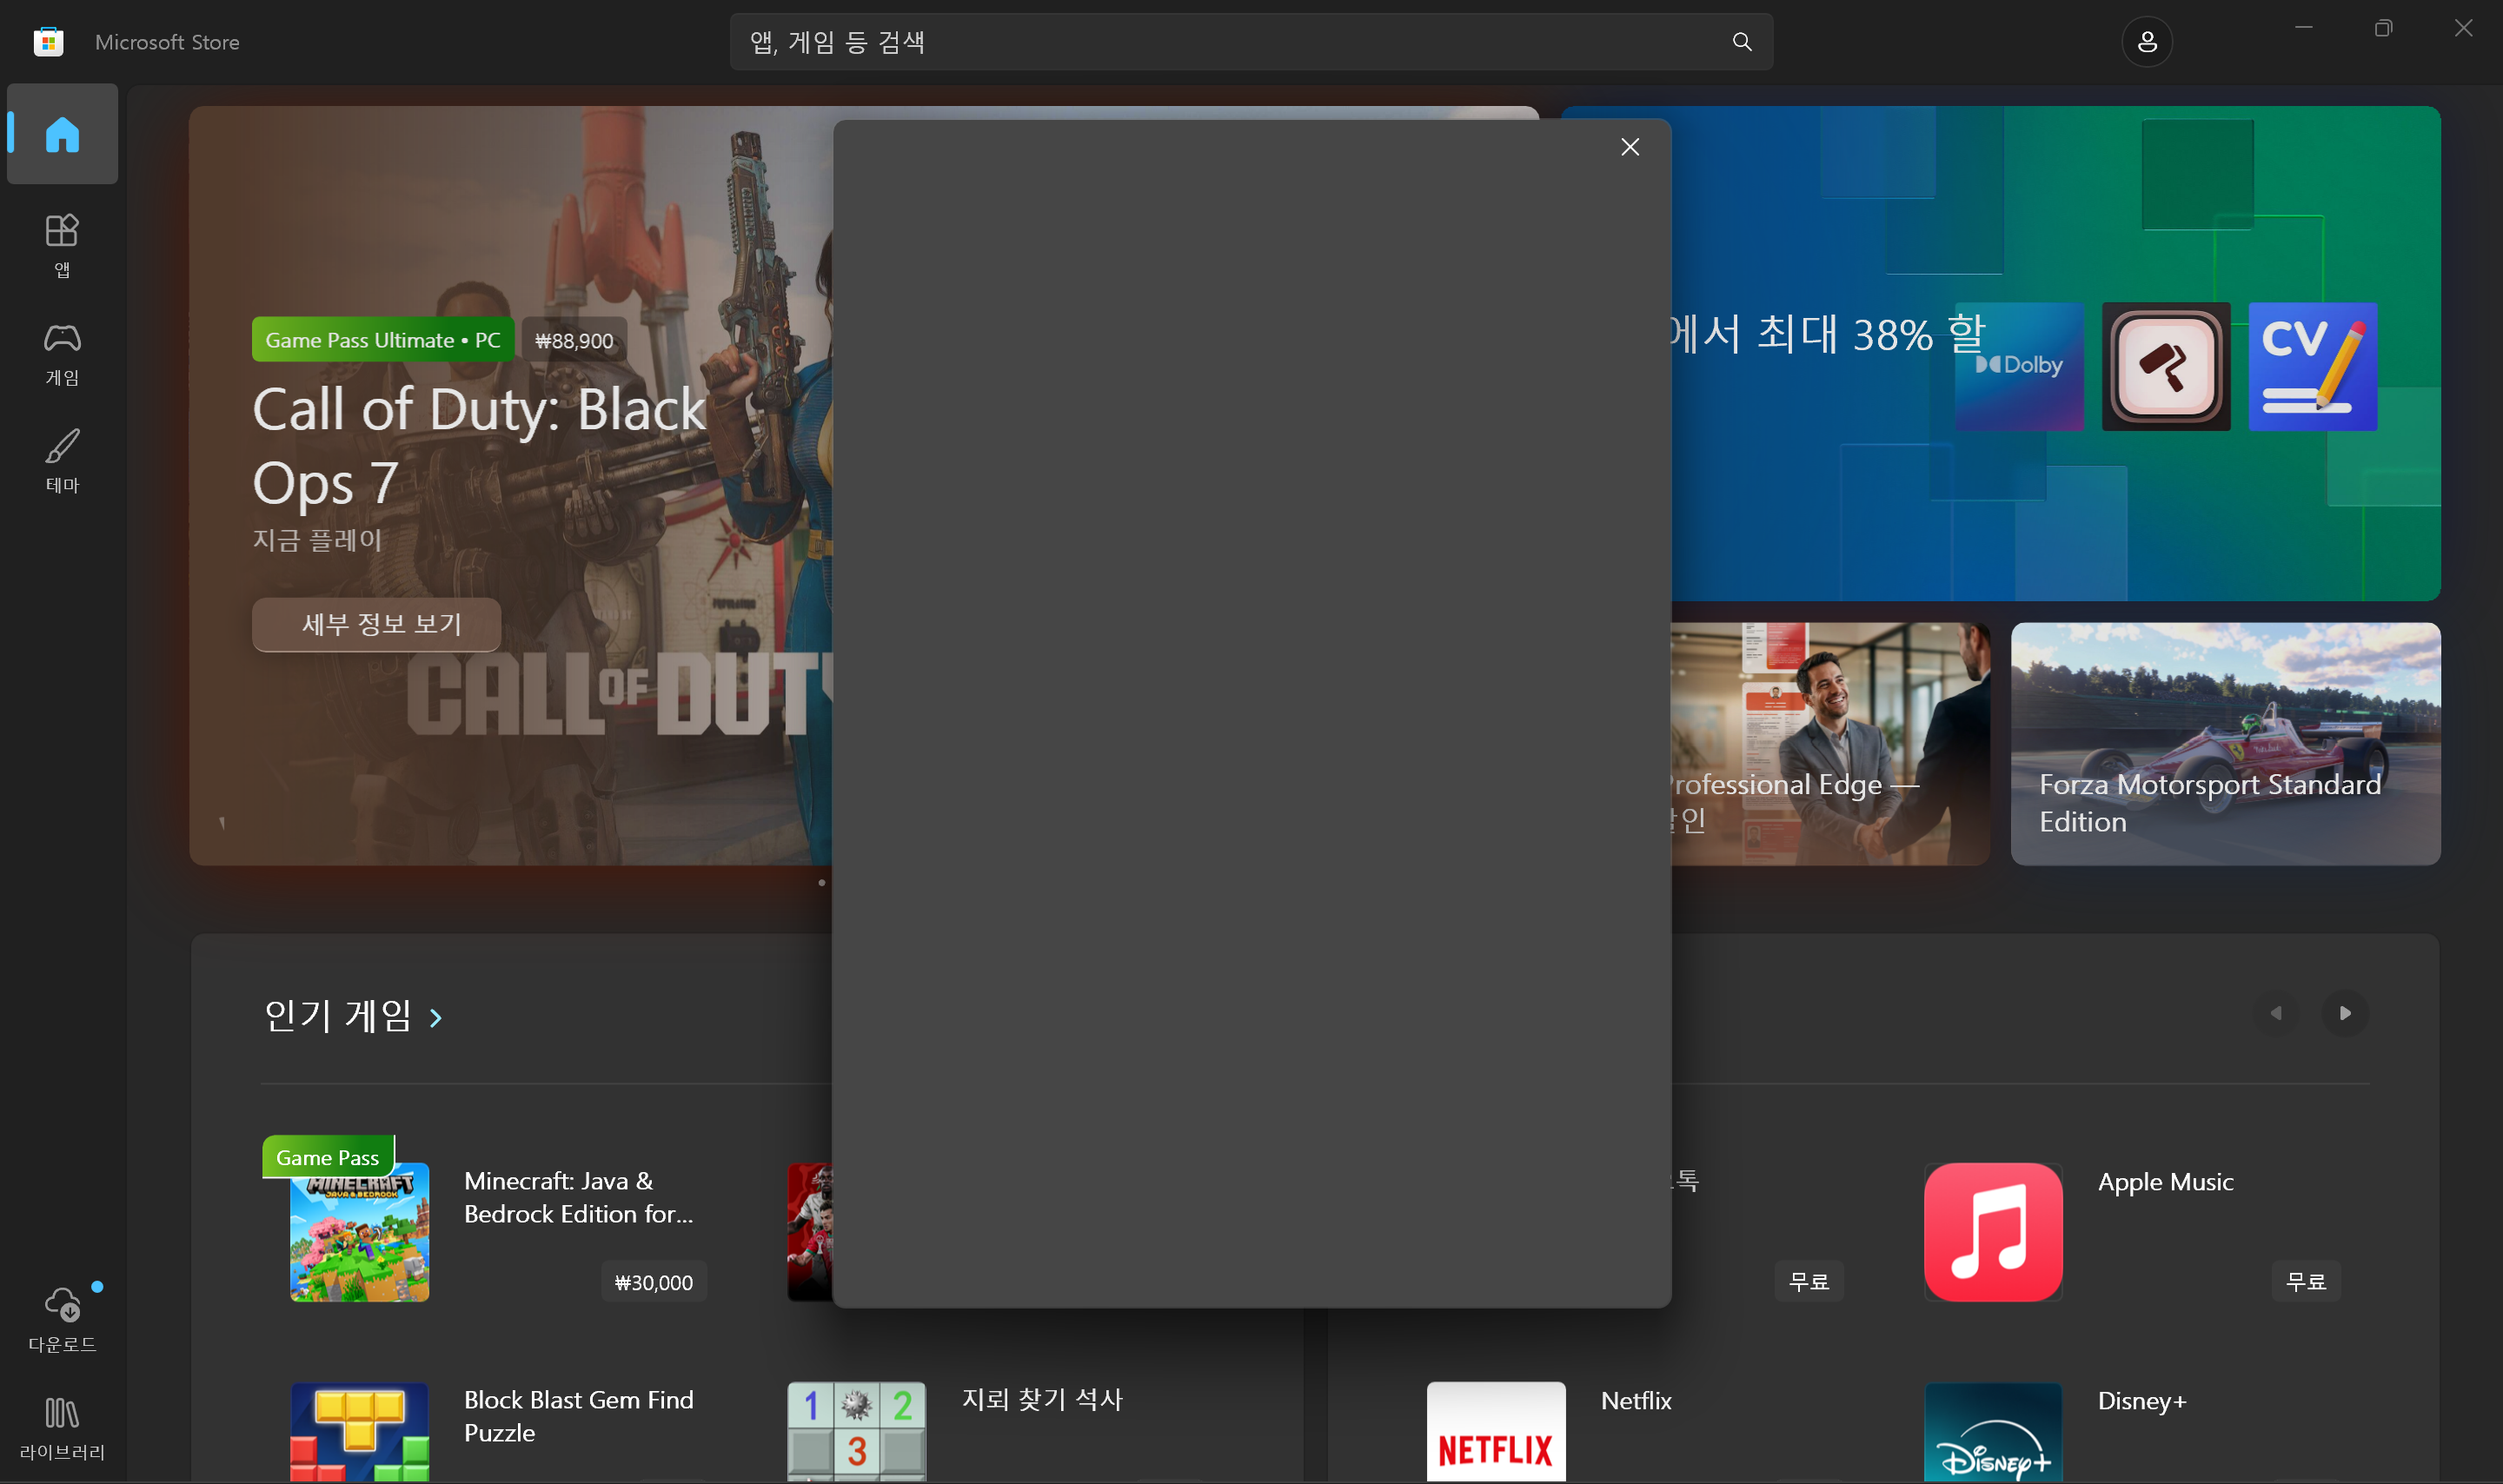Open the user account profile button
2503x1484 pixels.
(2147, 42)
